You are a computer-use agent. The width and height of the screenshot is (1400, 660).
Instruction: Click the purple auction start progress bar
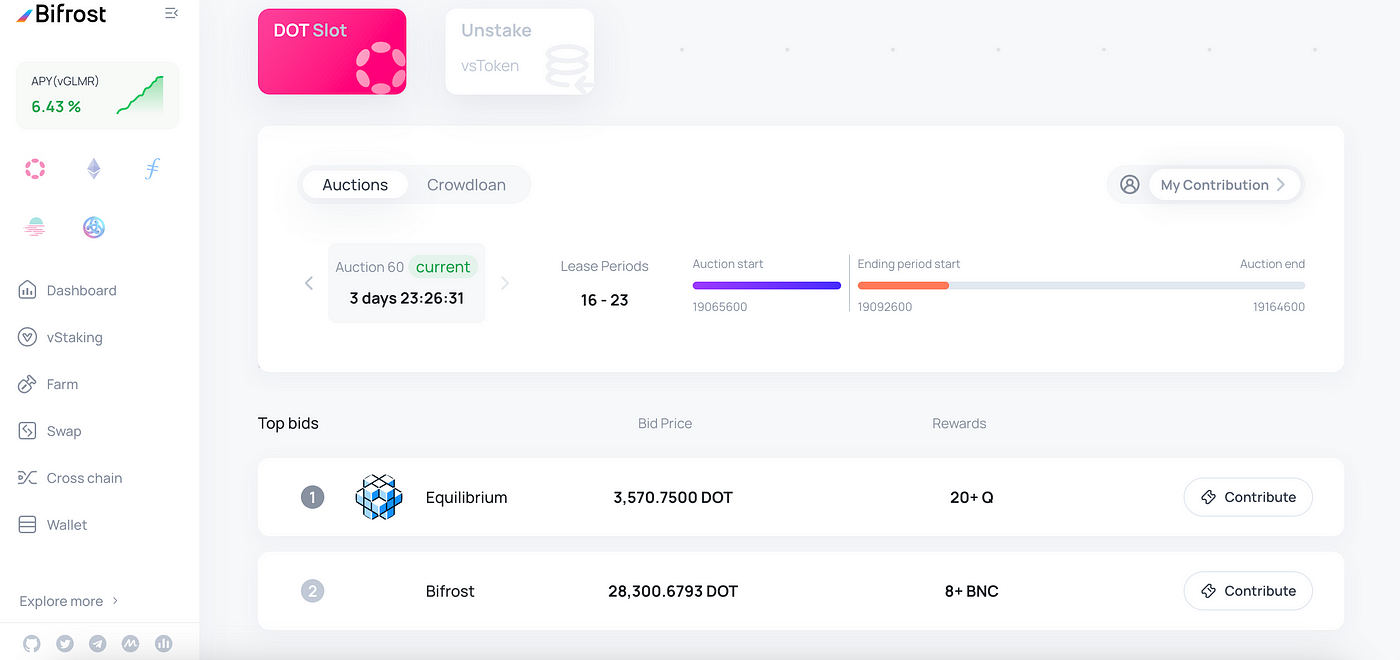[x=767, y=286]
